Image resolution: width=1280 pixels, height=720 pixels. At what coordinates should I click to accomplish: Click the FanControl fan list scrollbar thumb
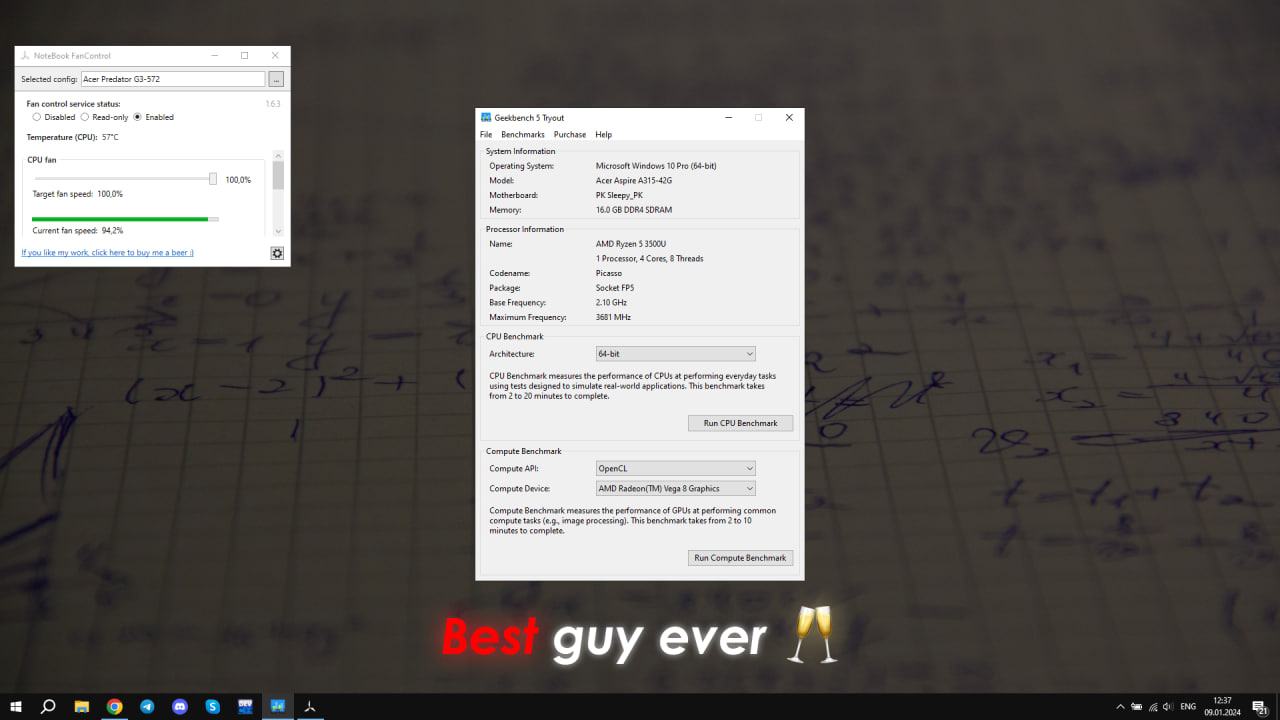(278, 175)
